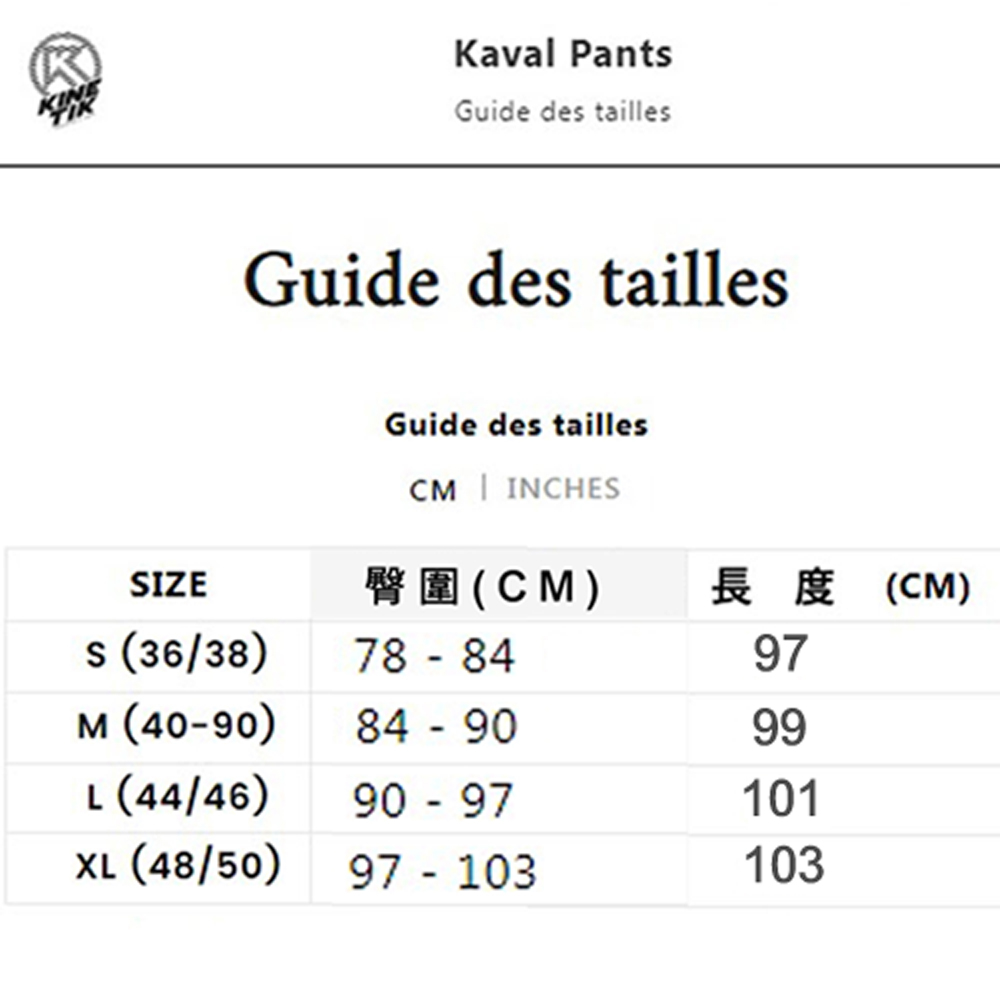The height and width of the screenshot is (1000, 1000).
Task: Click the SIZE column header
Action: tap(168, 584)
